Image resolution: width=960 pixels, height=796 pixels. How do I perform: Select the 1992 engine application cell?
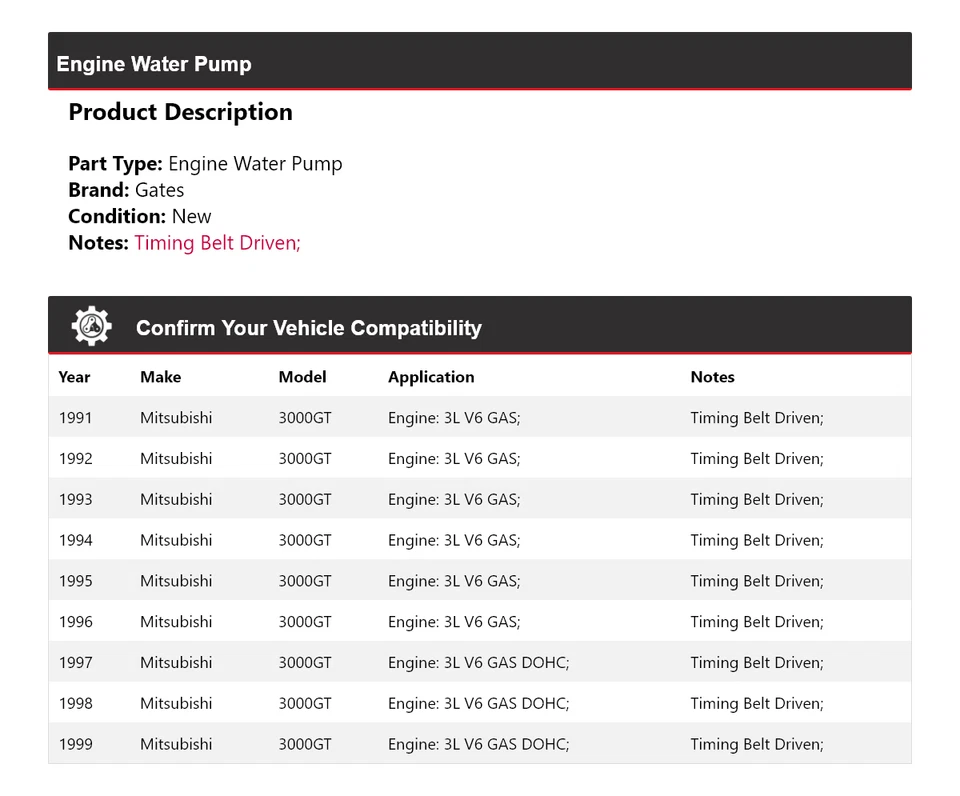454,459
